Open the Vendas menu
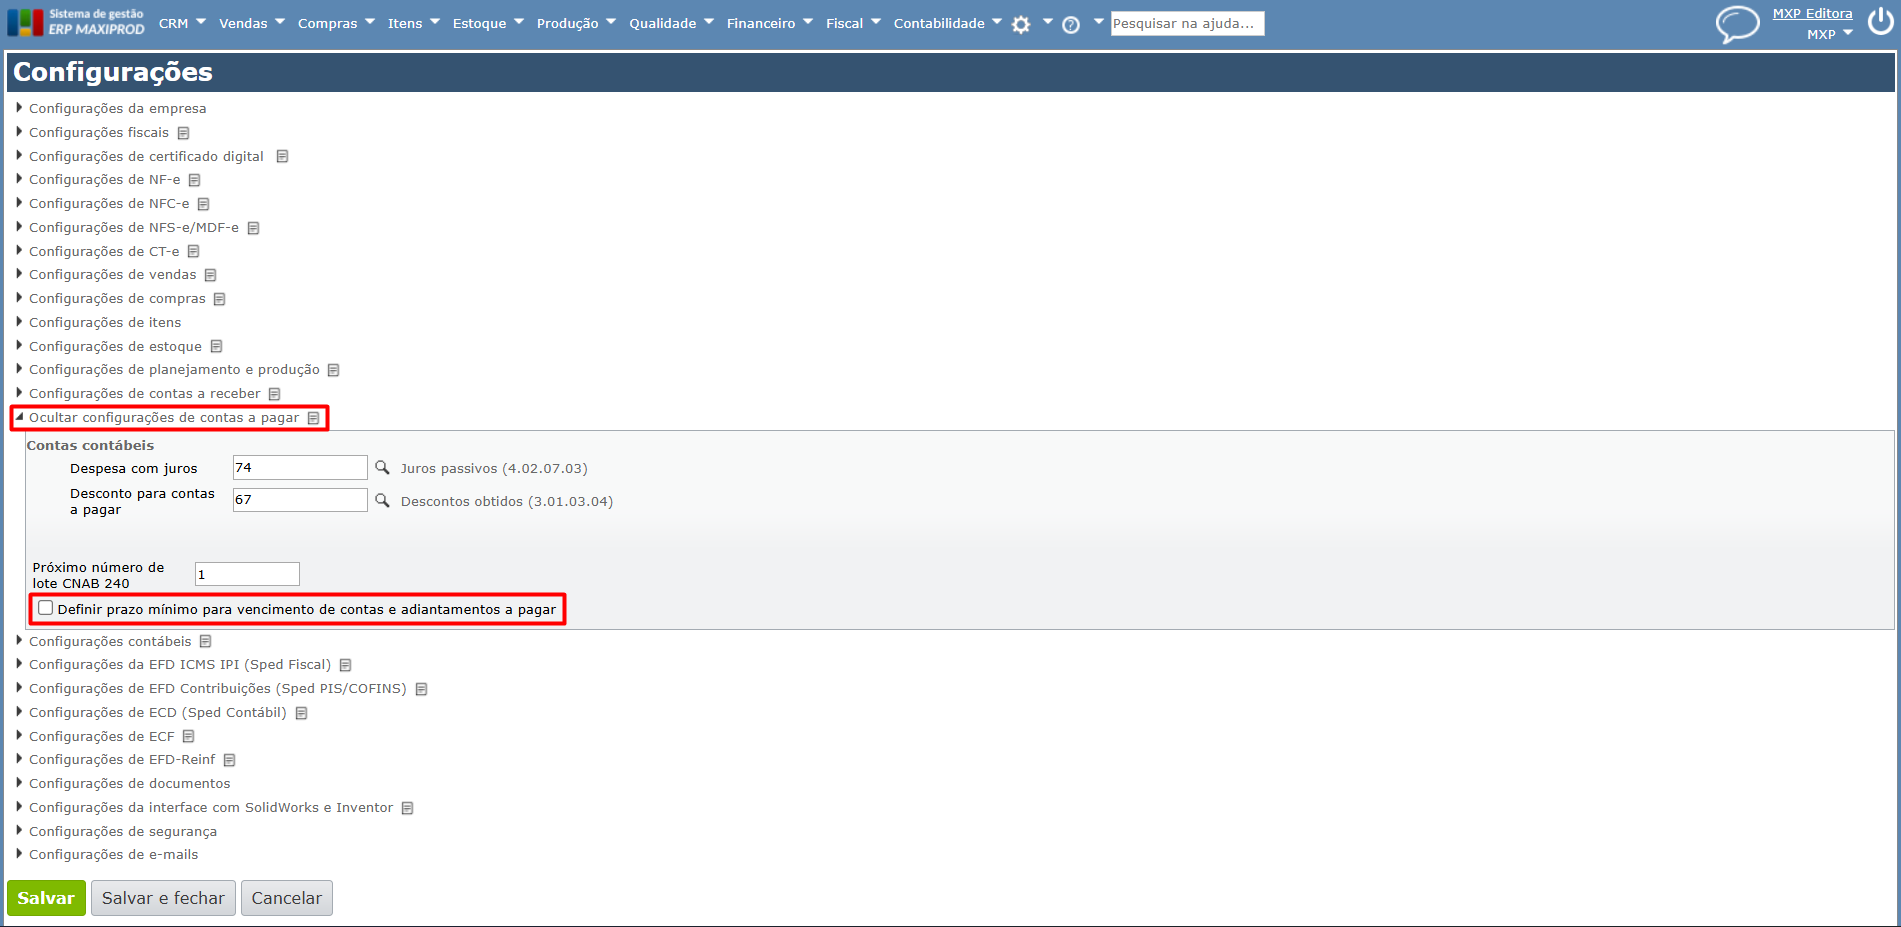Image resolution: width=1901 pixels, height=927 pixels. point(252,23)
